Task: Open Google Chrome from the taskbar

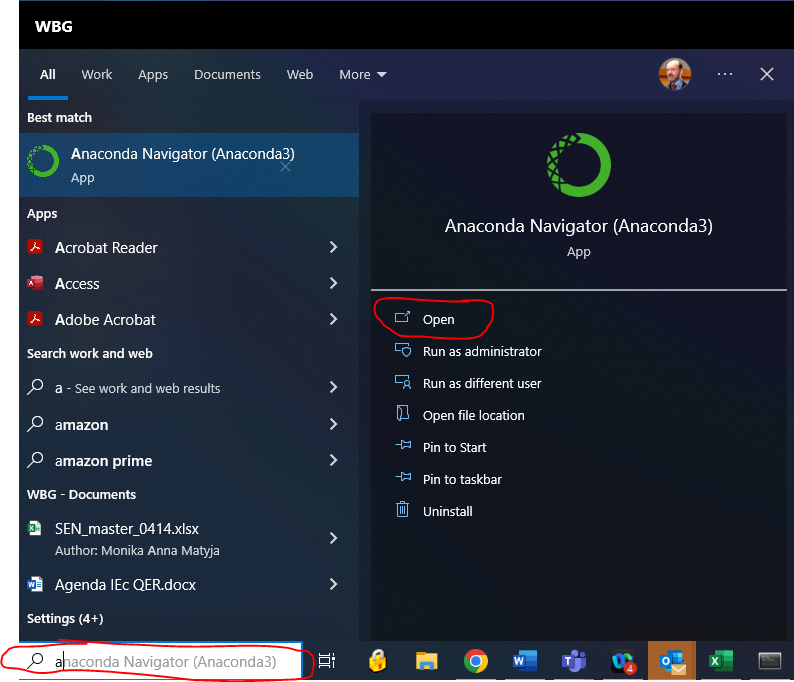Action: click(476, 661)
